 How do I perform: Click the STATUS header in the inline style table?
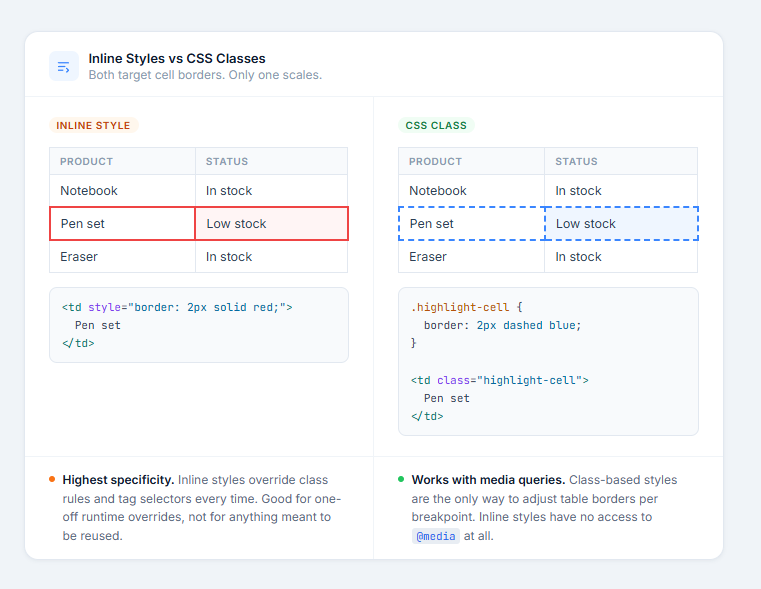tap(271, 162)
